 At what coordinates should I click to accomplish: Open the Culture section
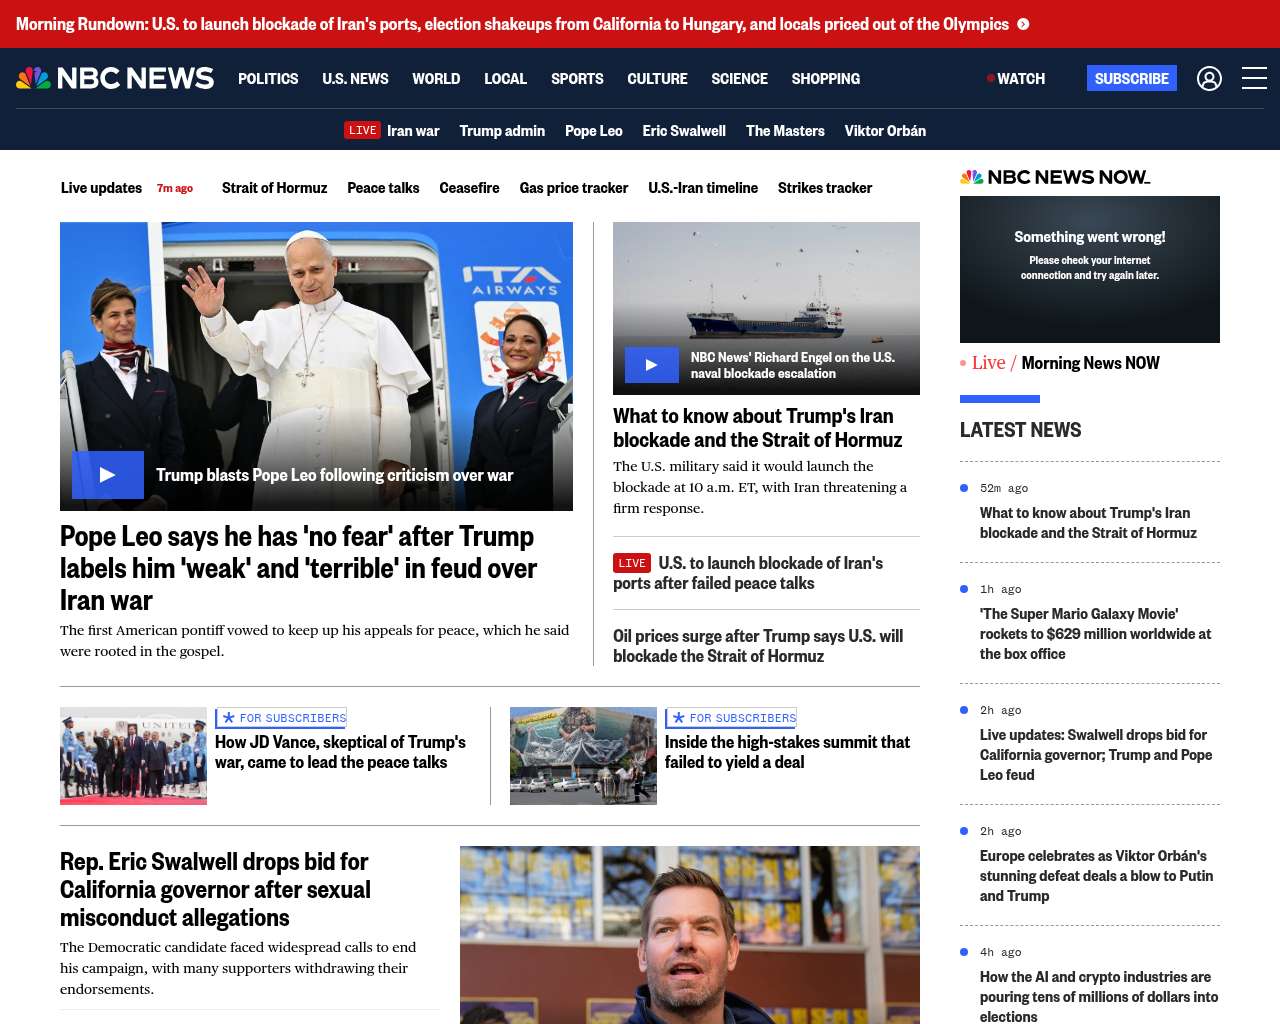[x=657, y=78]
